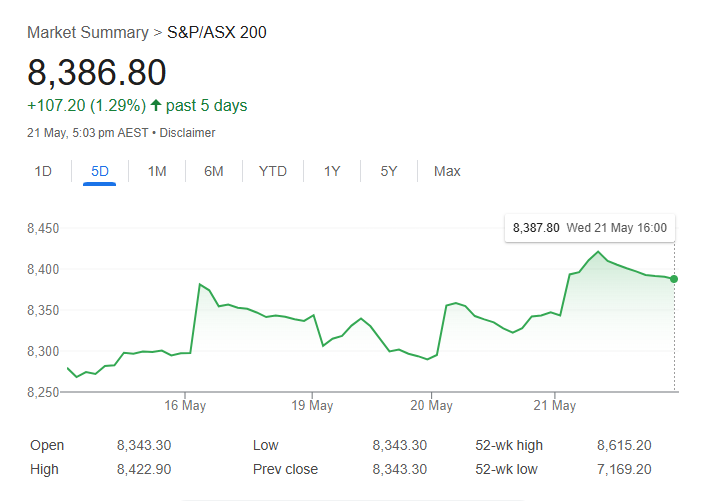Click the 52-wk low value 7,169.20
Screen dimensions: 709x501
624,469
